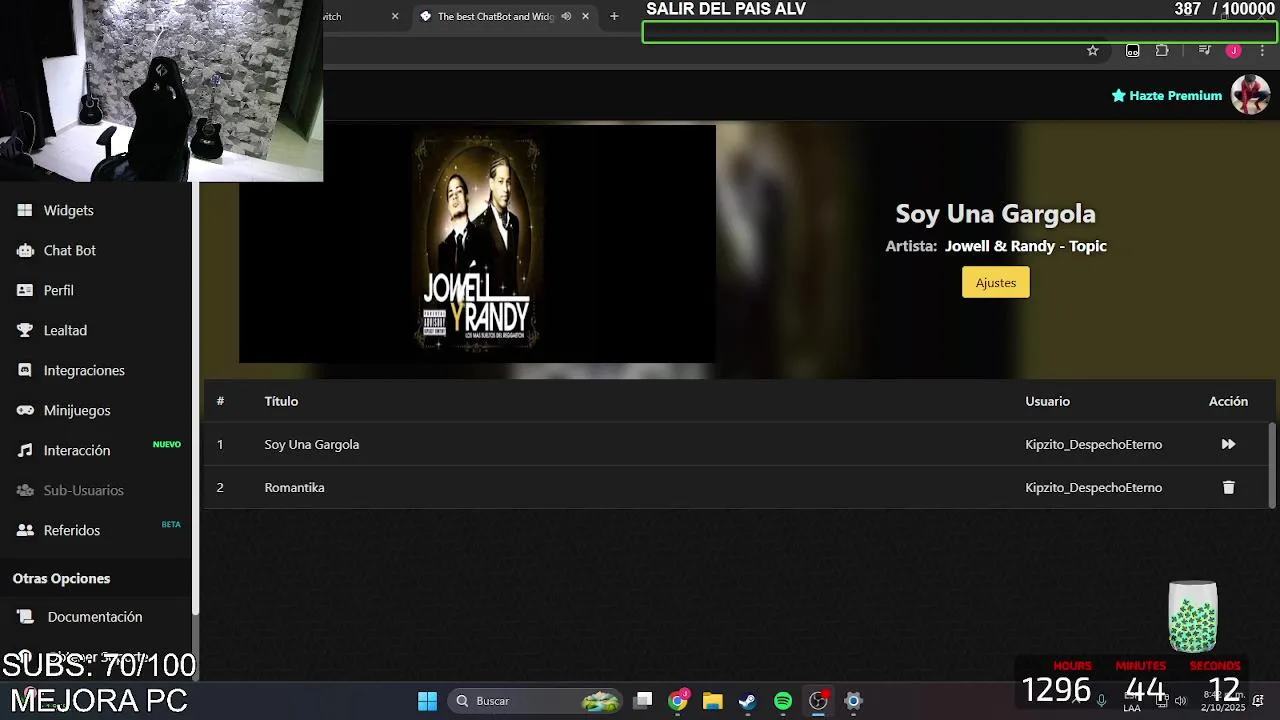
Task: Bookmark this page with the star
Action: [1093, 50]
